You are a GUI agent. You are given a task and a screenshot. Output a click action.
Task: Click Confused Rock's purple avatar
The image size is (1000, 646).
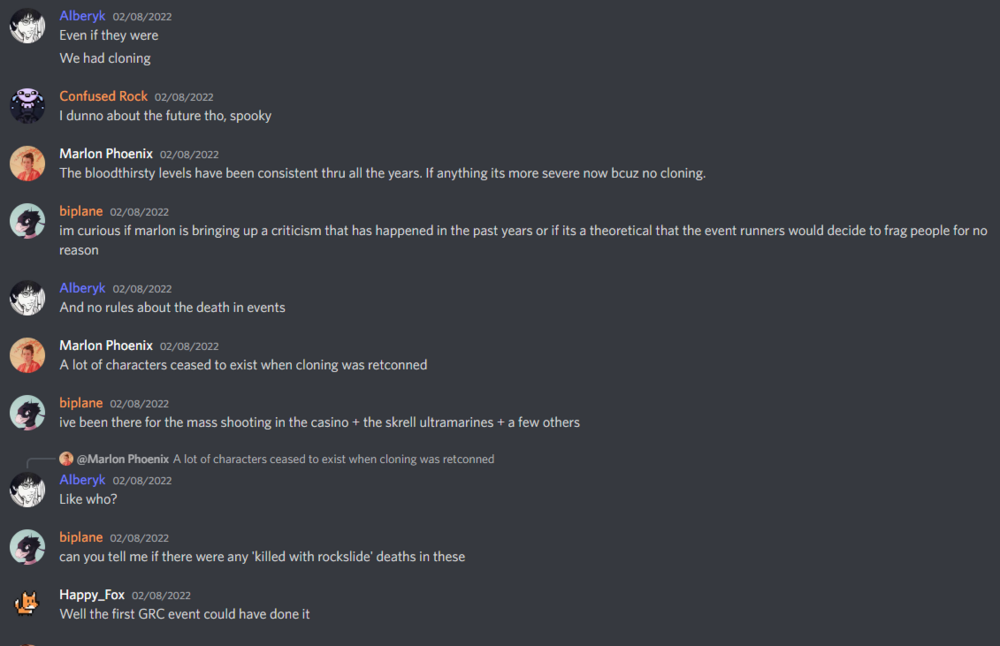pyautogui.click(x=27, y=105)
